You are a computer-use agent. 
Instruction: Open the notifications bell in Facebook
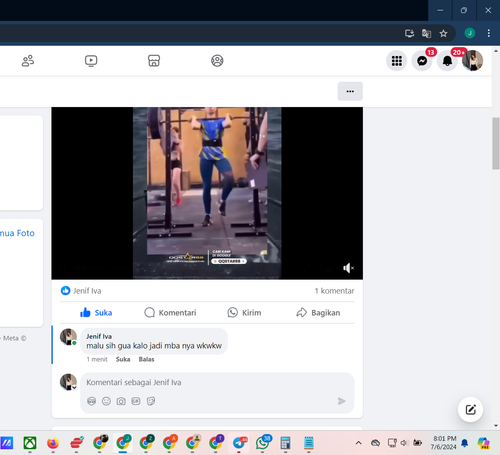(x=447, y=61)
